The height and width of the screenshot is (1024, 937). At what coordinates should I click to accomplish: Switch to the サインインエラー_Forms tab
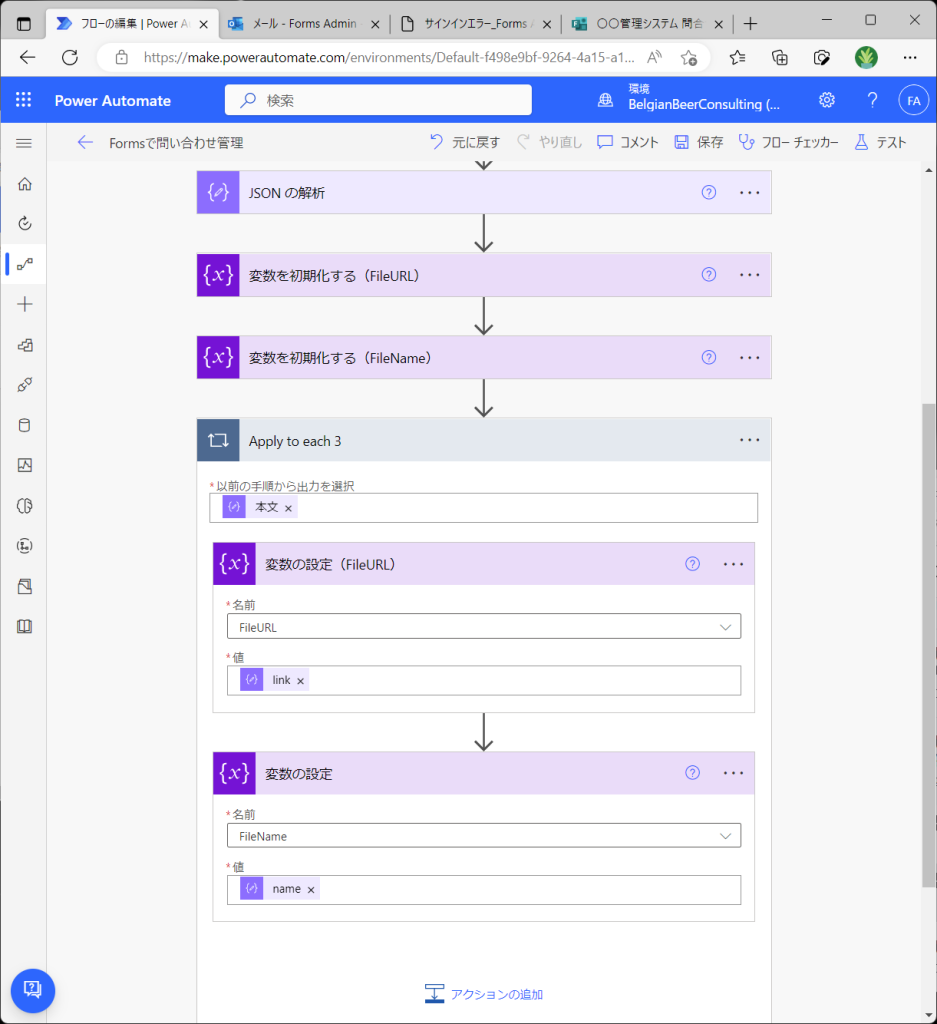477,24
